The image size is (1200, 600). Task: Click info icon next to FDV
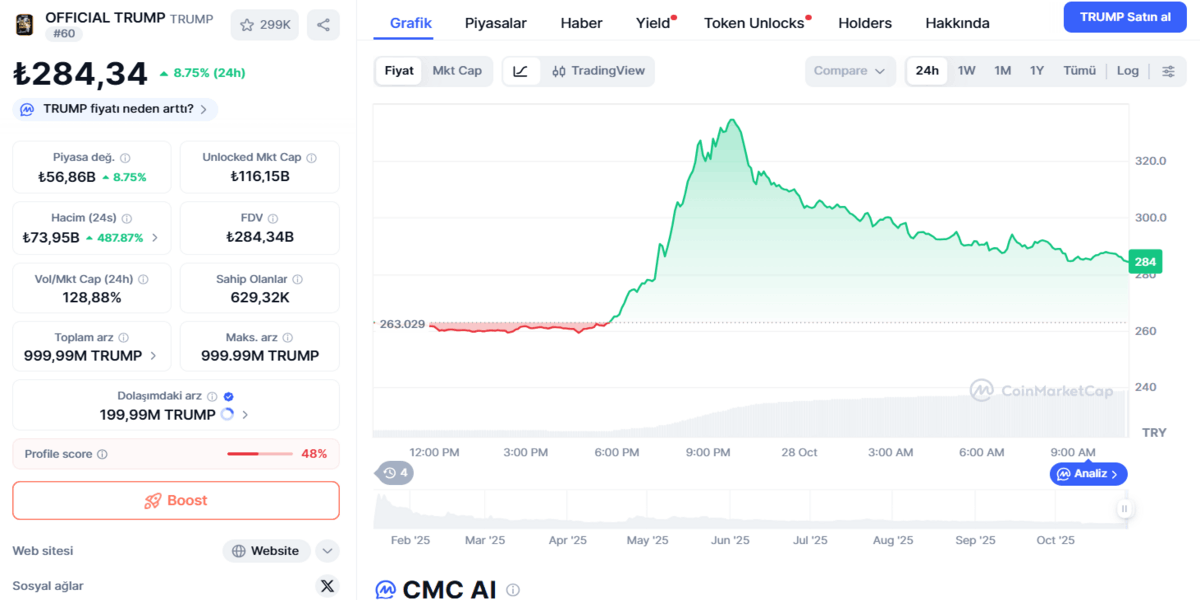point(273,218)
